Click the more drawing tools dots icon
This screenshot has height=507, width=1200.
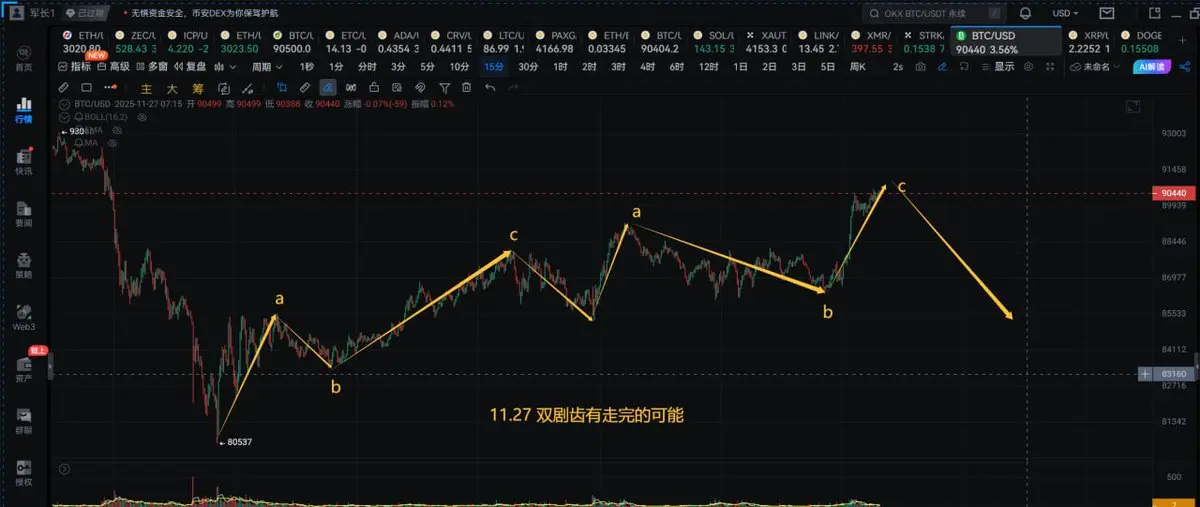110,87
